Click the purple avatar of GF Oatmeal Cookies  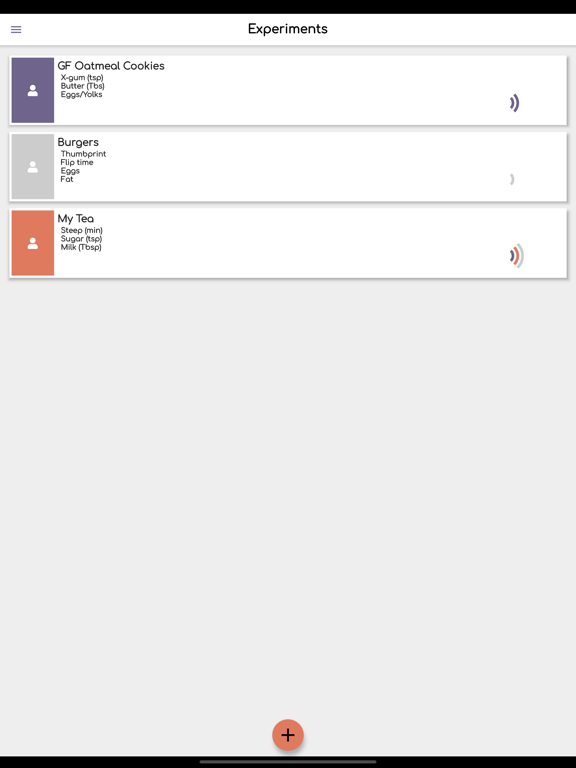pos(33,90)
